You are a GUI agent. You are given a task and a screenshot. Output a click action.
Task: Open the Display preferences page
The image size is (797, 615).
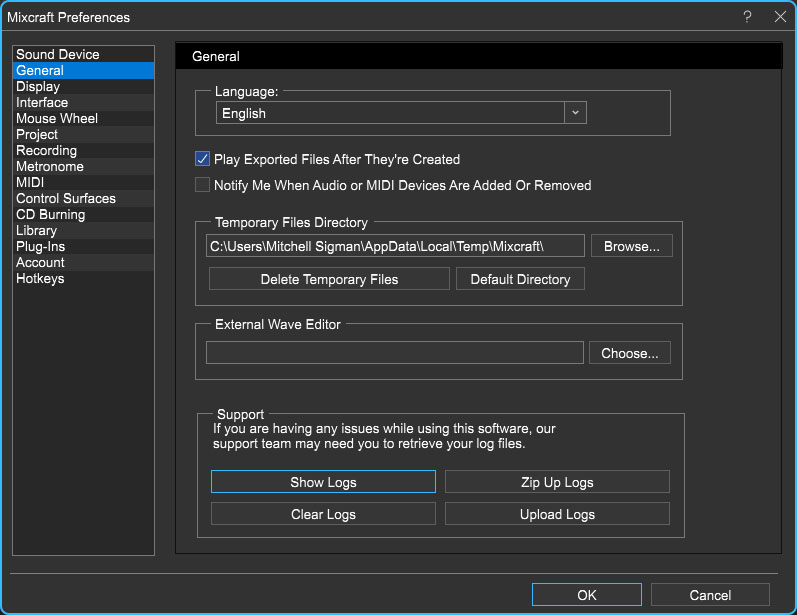83,86
